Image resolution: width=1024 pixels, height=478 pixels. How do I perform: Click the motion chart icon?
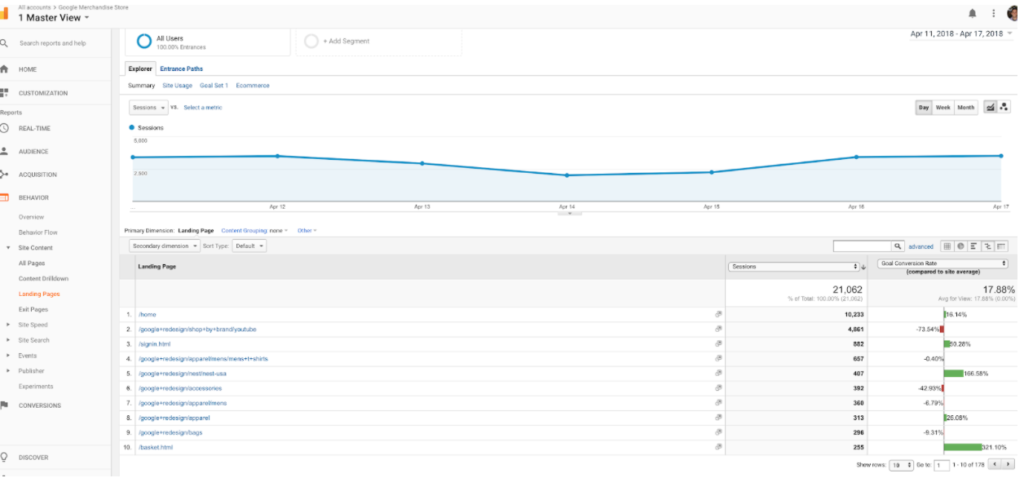point(1003,107)
